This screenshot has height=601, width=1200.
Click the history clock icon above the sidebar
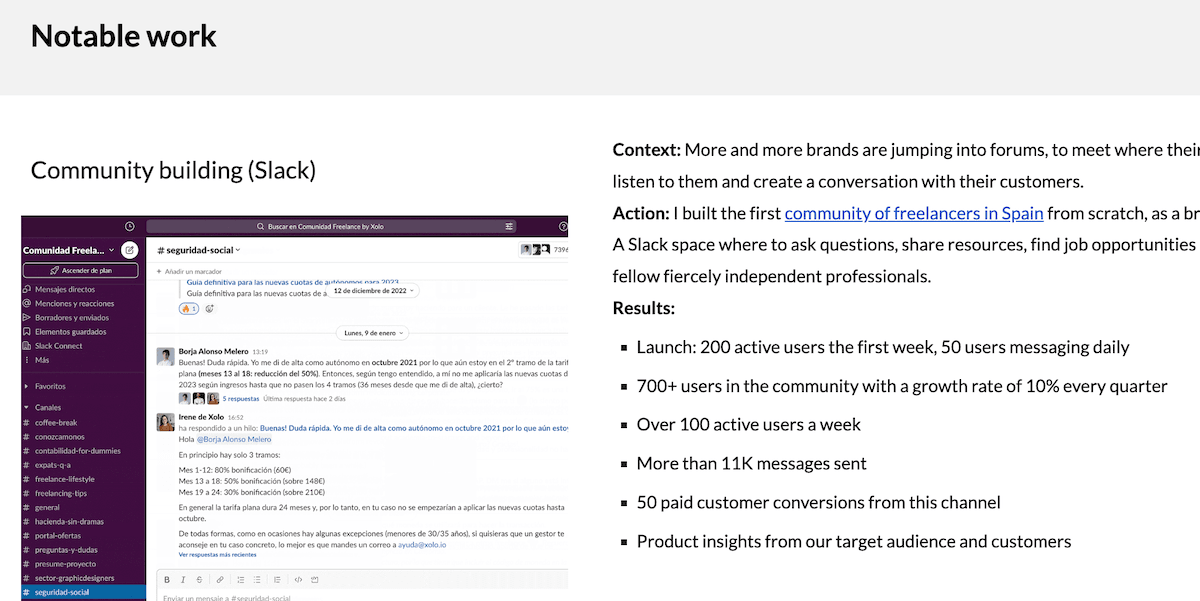pos(128,227)
